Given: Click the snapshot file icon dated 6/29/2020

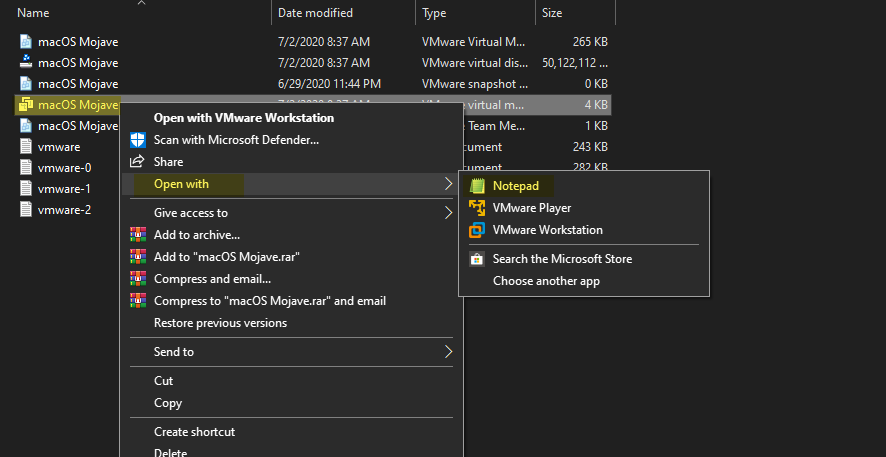Looking at the screenshot, I should [26, 84].
